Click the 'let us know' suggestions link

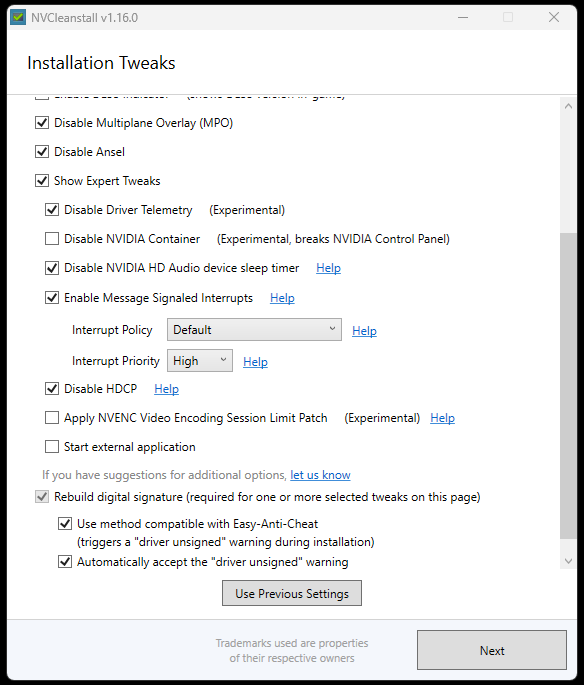(x=320, y=475)
